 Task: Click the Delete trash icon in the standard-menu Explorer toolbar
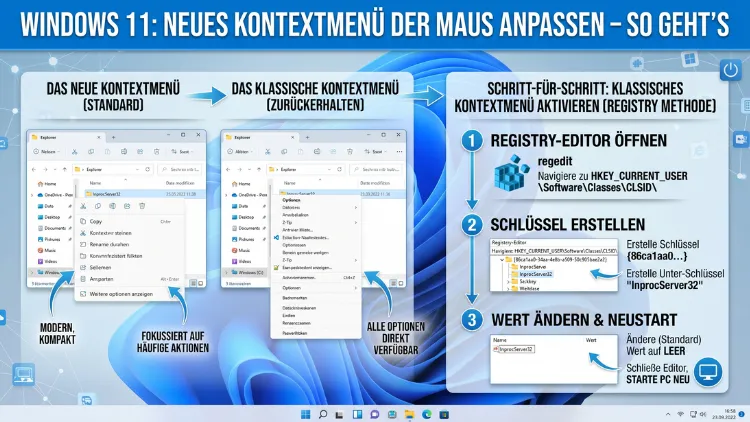[156, 152]
